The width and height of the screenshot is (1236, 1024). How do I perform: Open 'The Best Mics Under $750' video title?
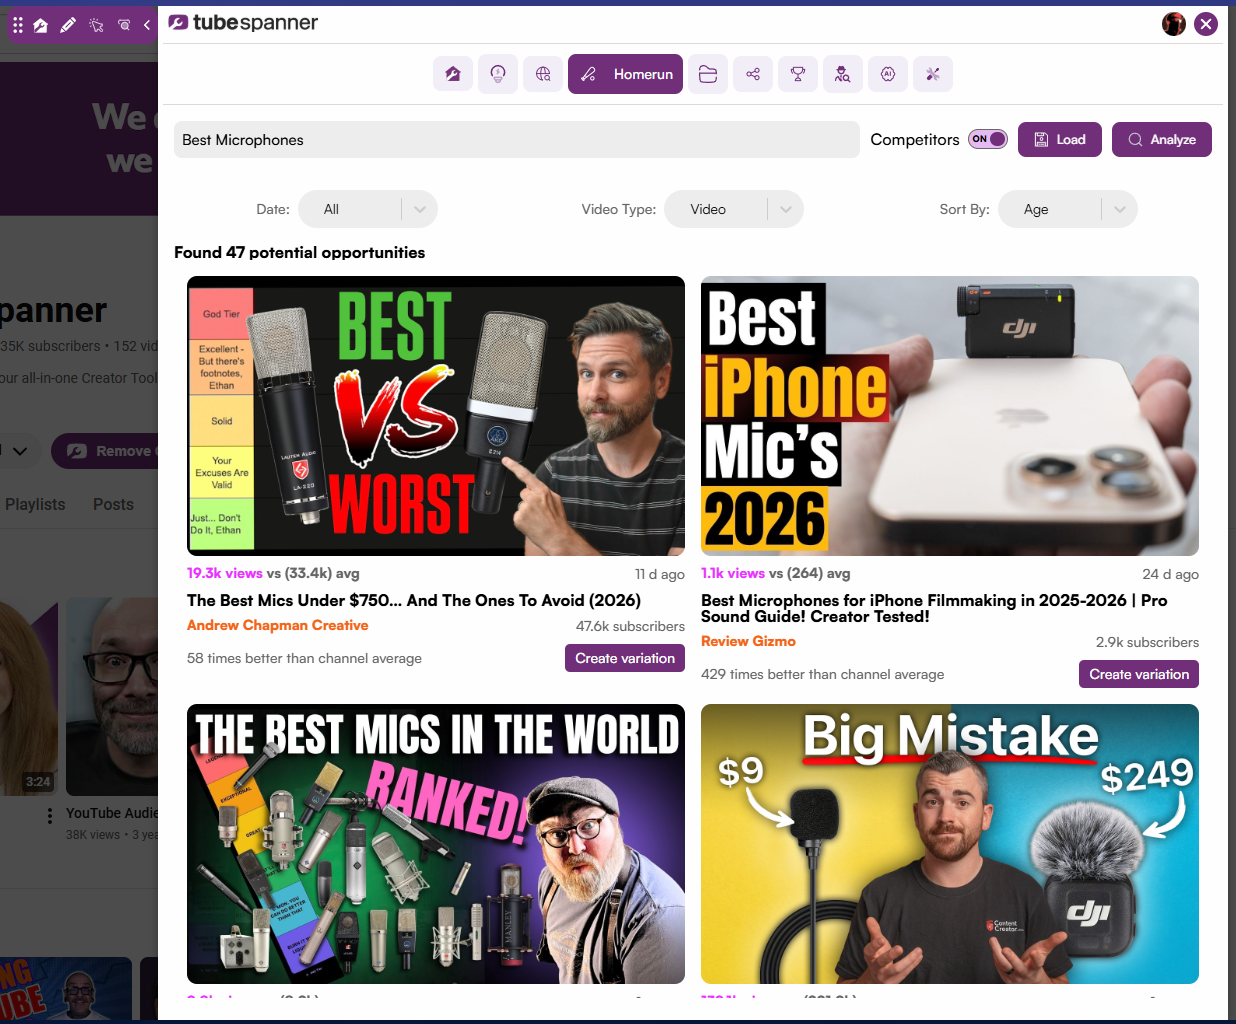tap(414, 600)
